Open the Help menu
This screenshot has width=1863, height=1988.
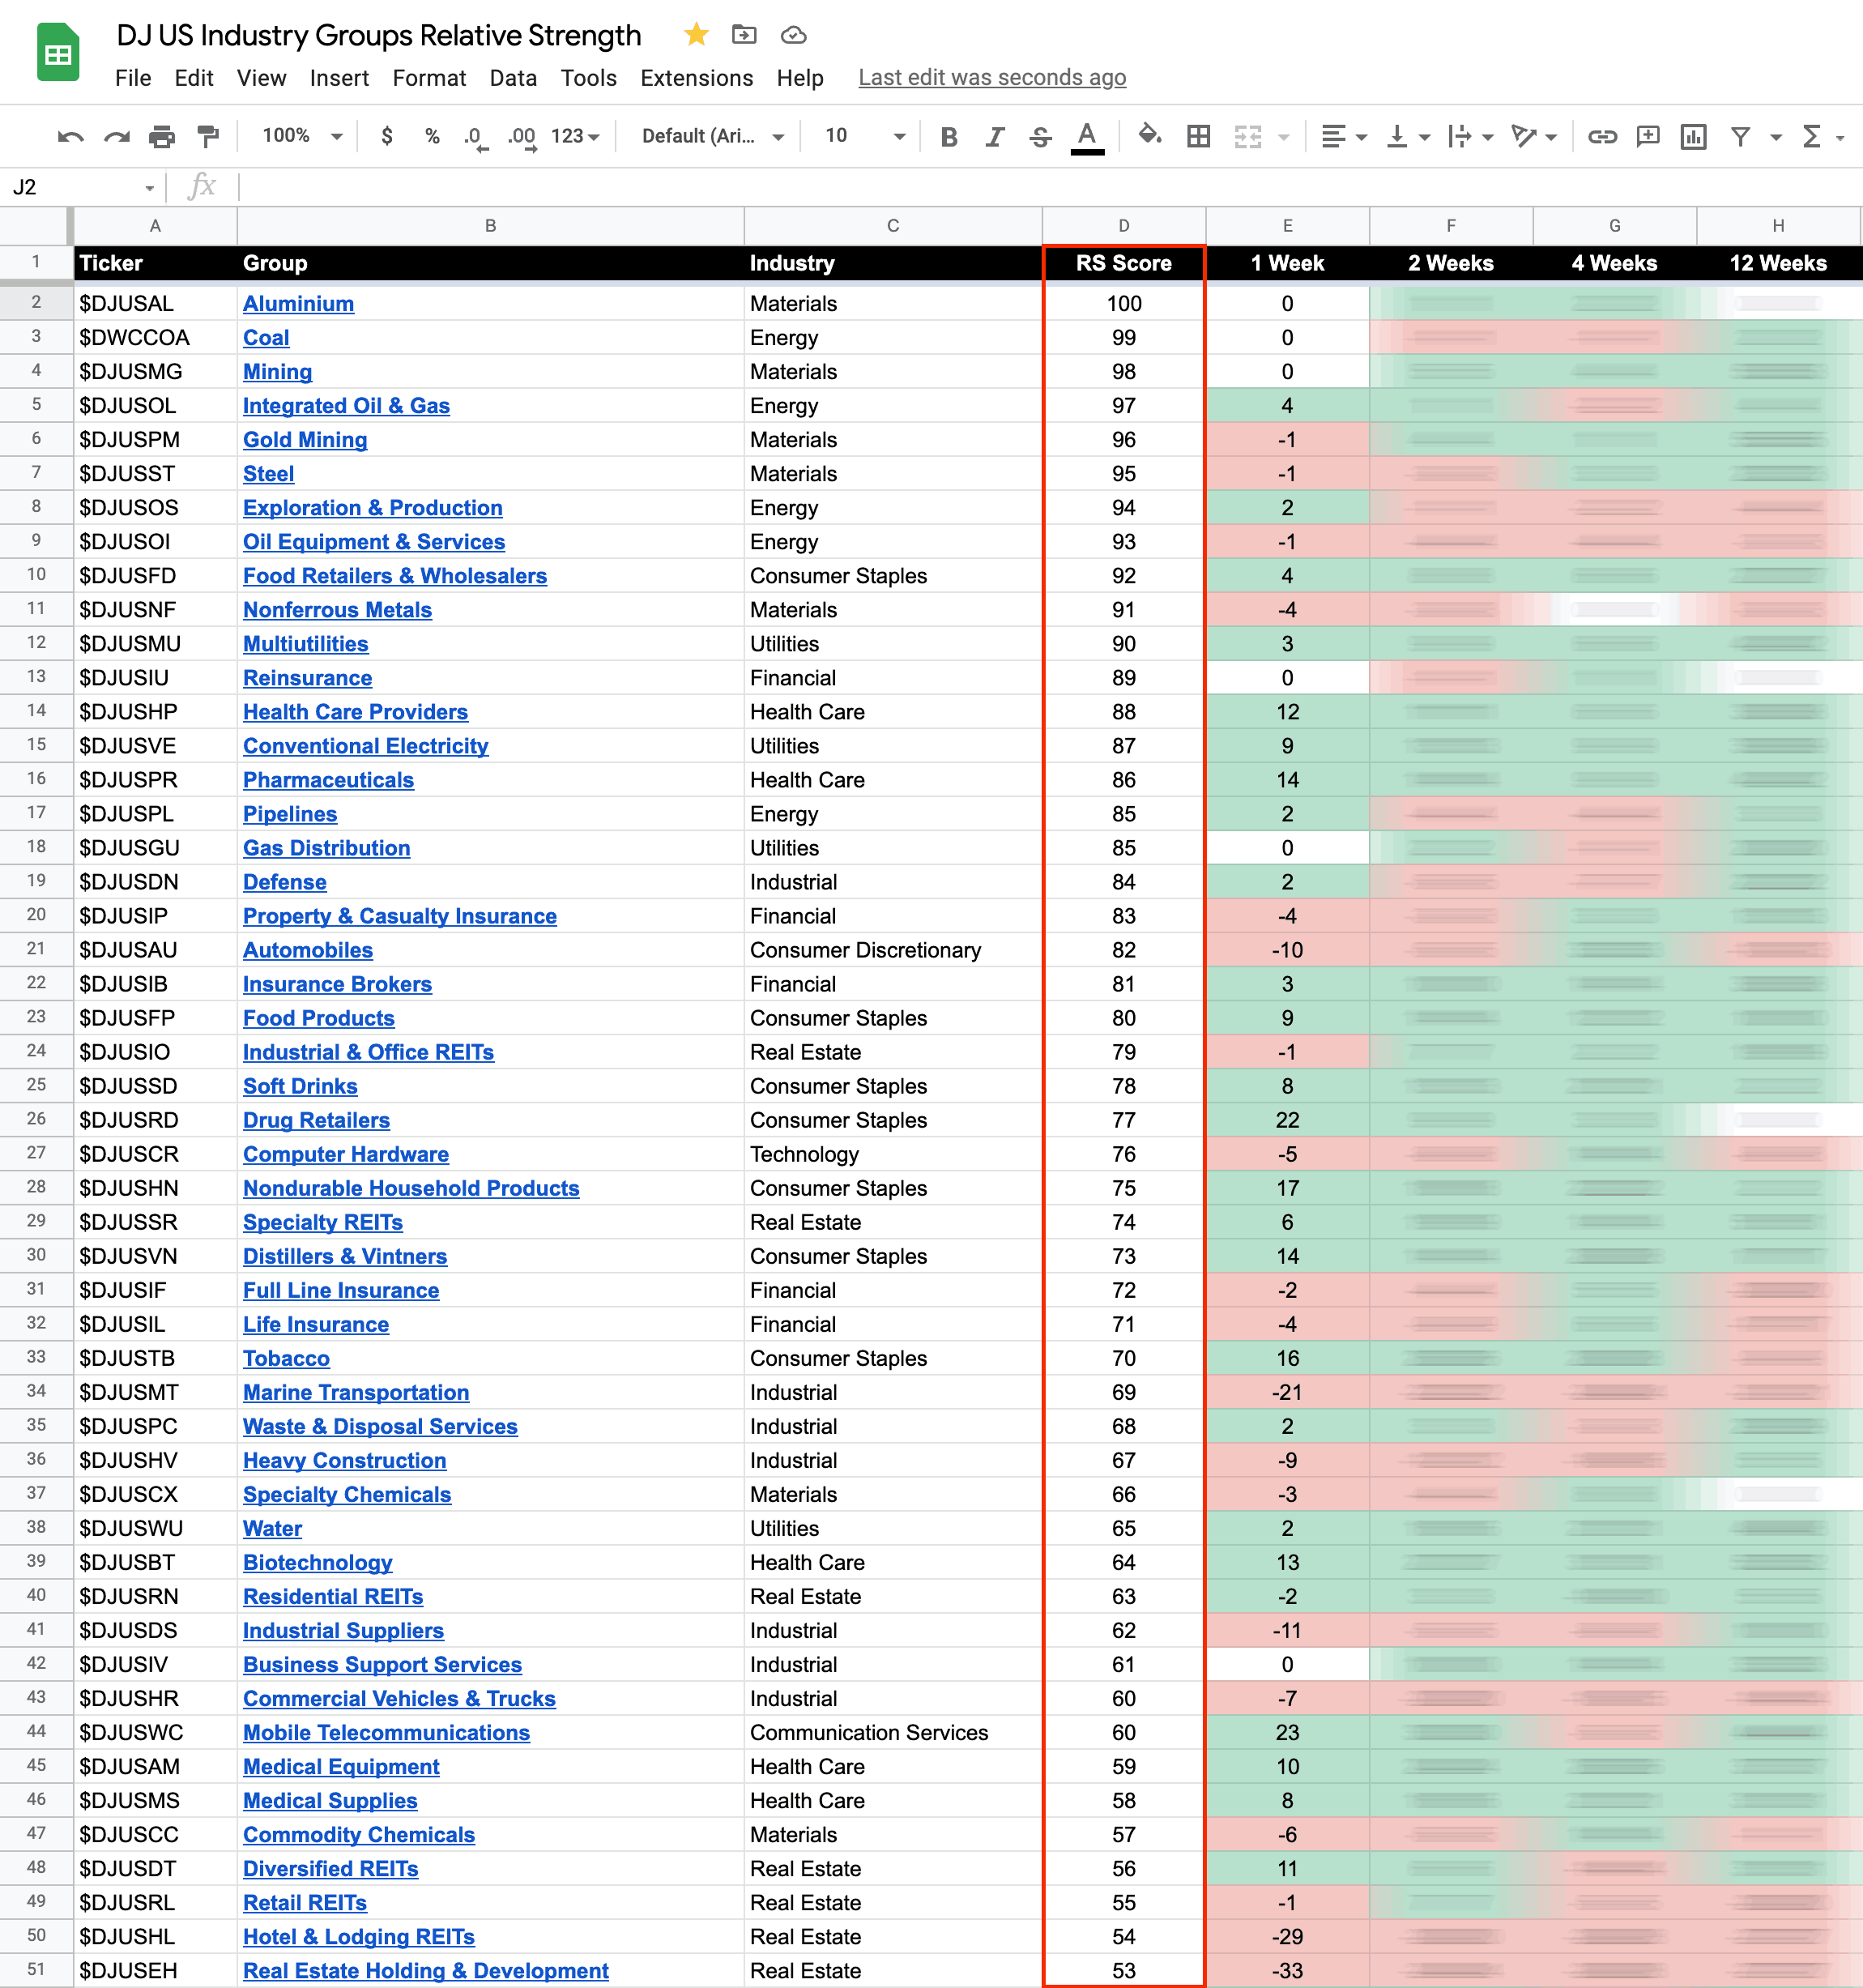click(x=800, y=78)
